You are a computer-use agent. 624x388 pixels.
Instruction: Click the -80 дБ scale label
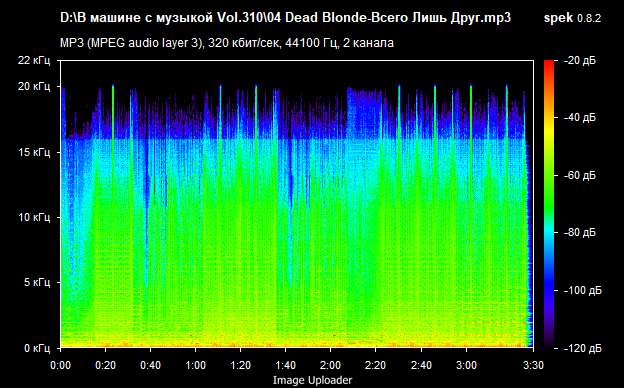[580, 232]
